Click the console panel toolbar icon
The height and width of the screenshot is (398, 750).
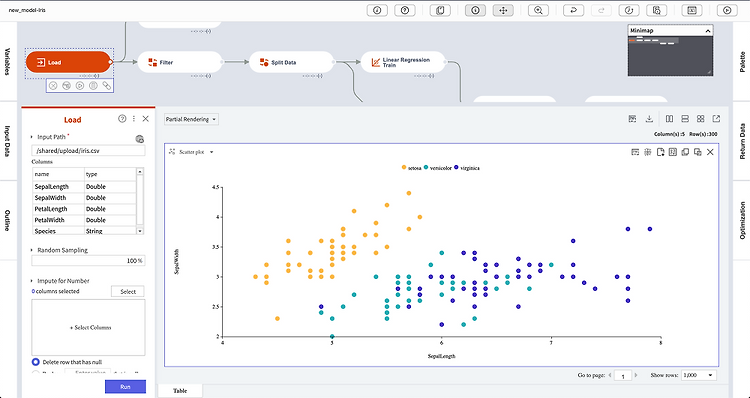(x=692, y=10)
